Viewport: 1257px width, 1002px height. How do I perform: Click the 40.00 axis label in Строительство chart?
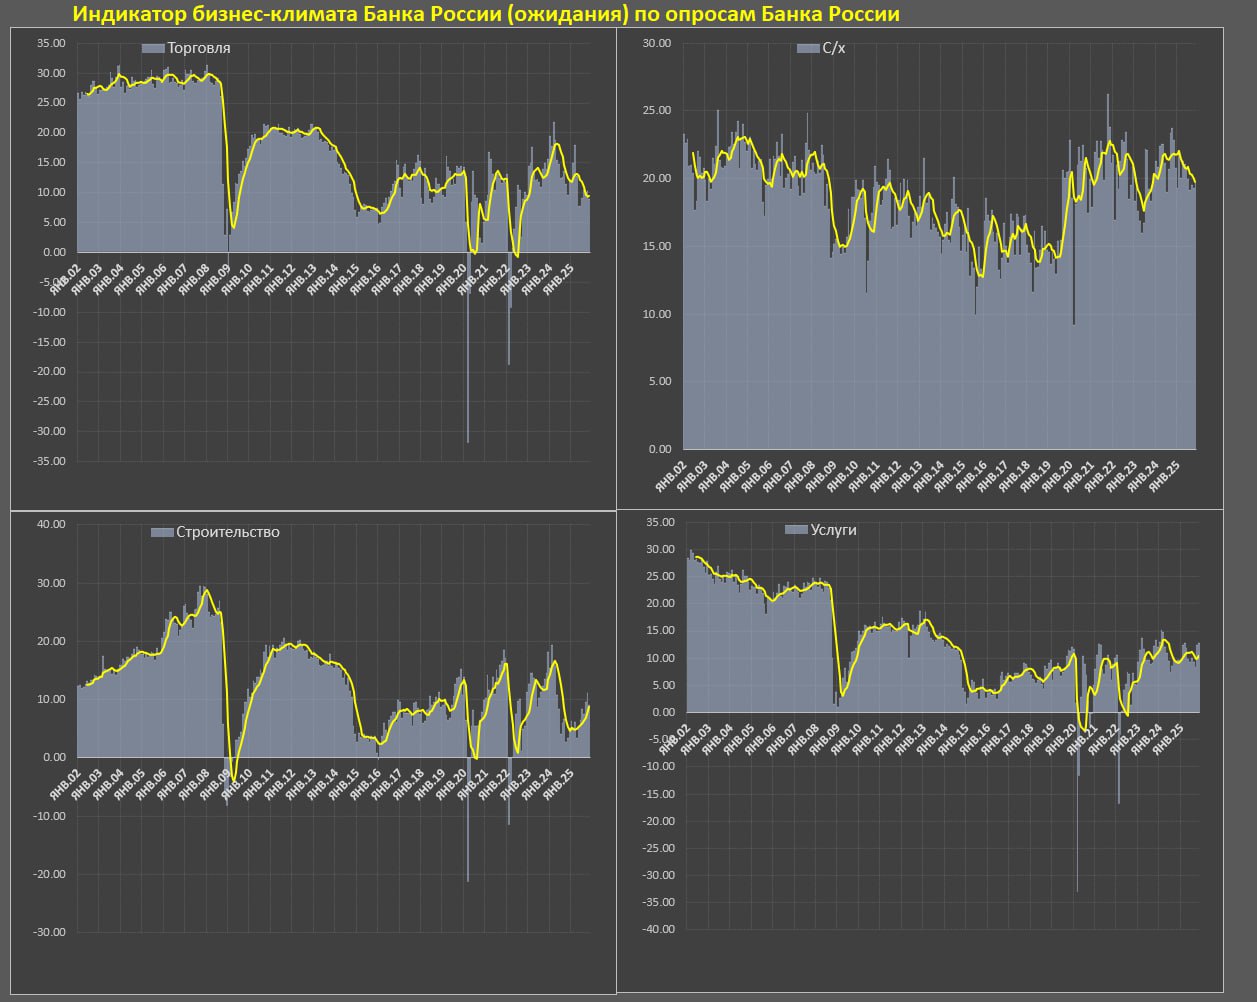50,524
